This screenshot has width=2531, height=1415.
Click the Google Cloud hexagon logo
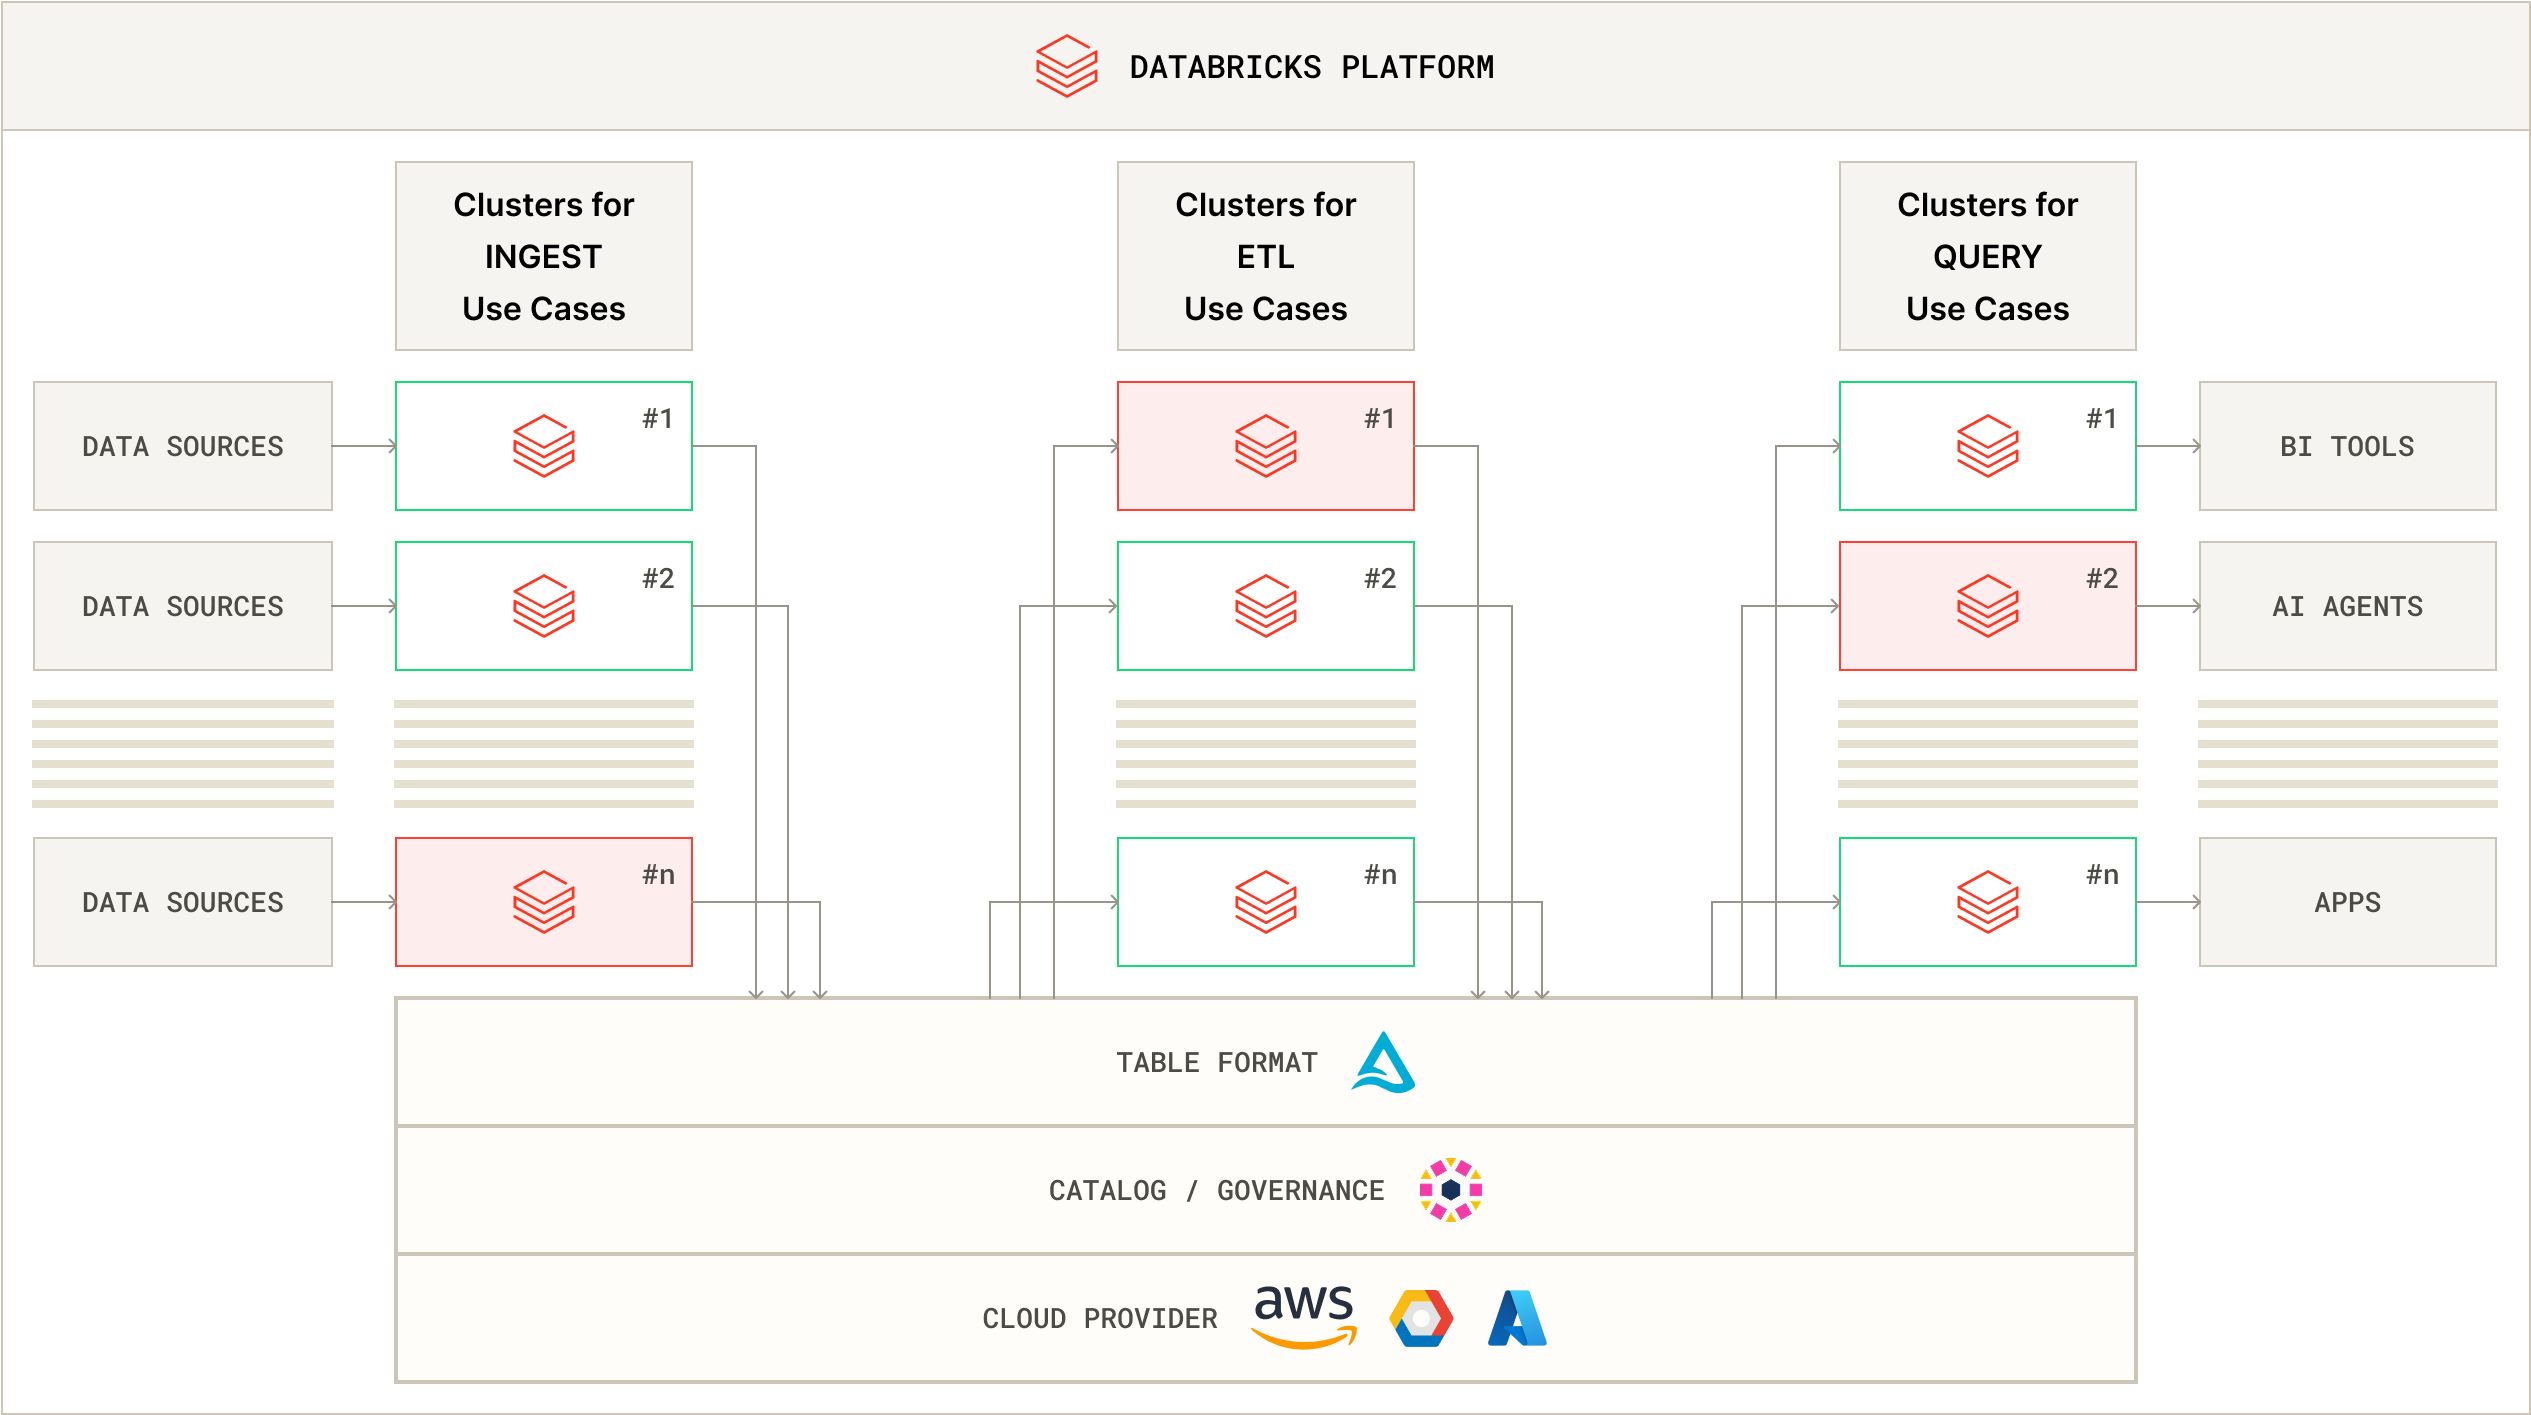pyautogui.click(x=1421, y=1318)
